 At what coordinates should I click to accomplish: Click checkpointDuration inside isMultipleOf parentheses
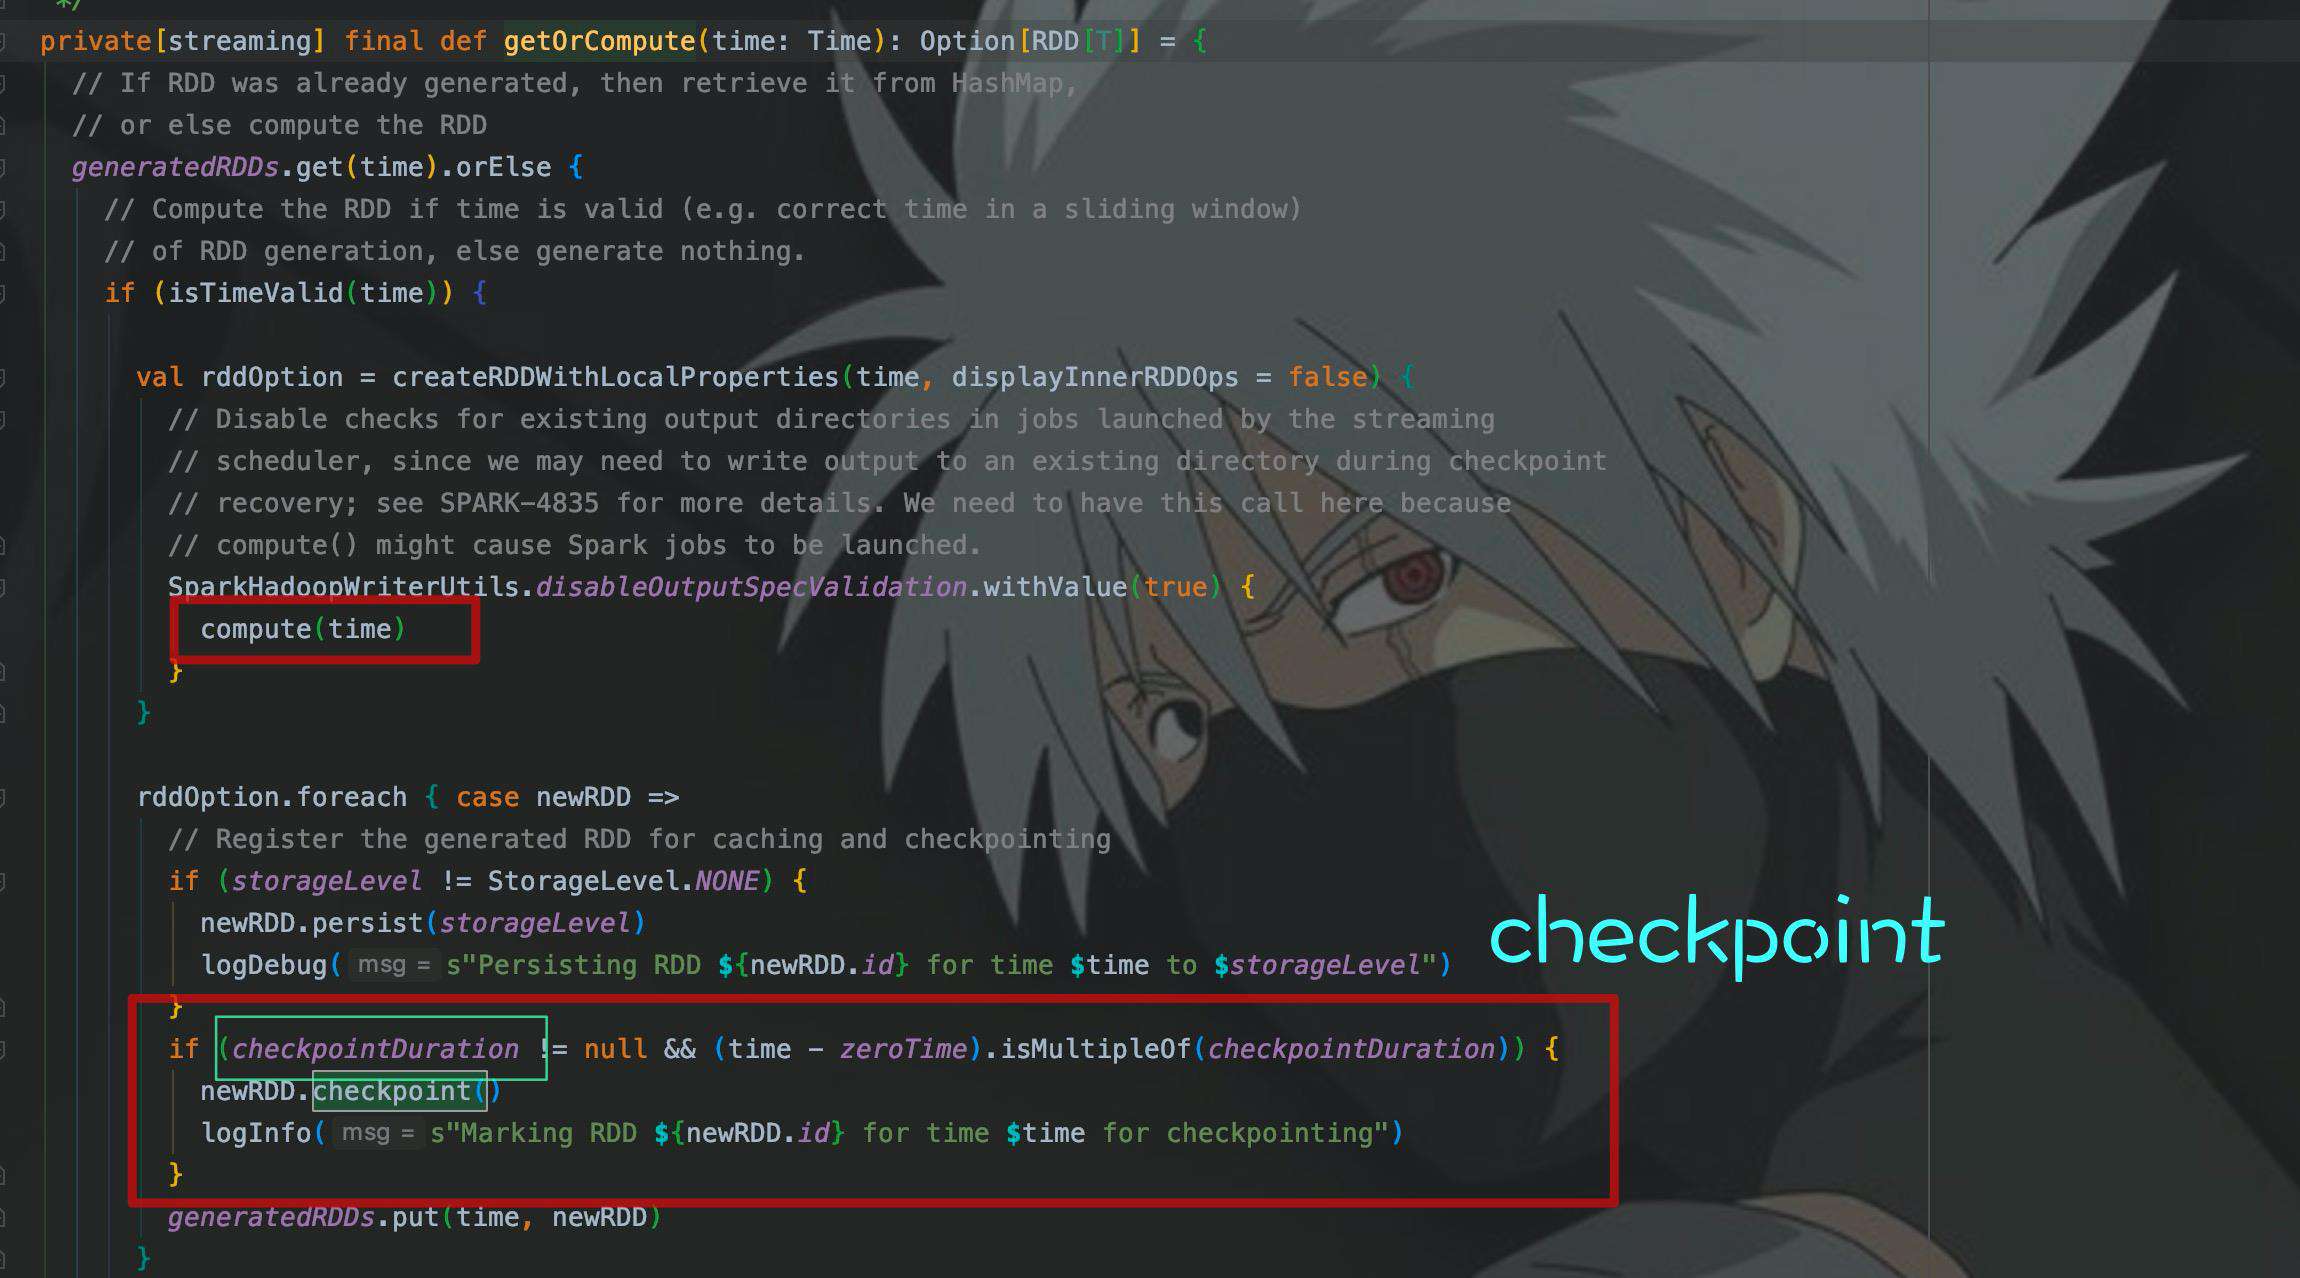pyautogui.click(x=1351, y=1049)
